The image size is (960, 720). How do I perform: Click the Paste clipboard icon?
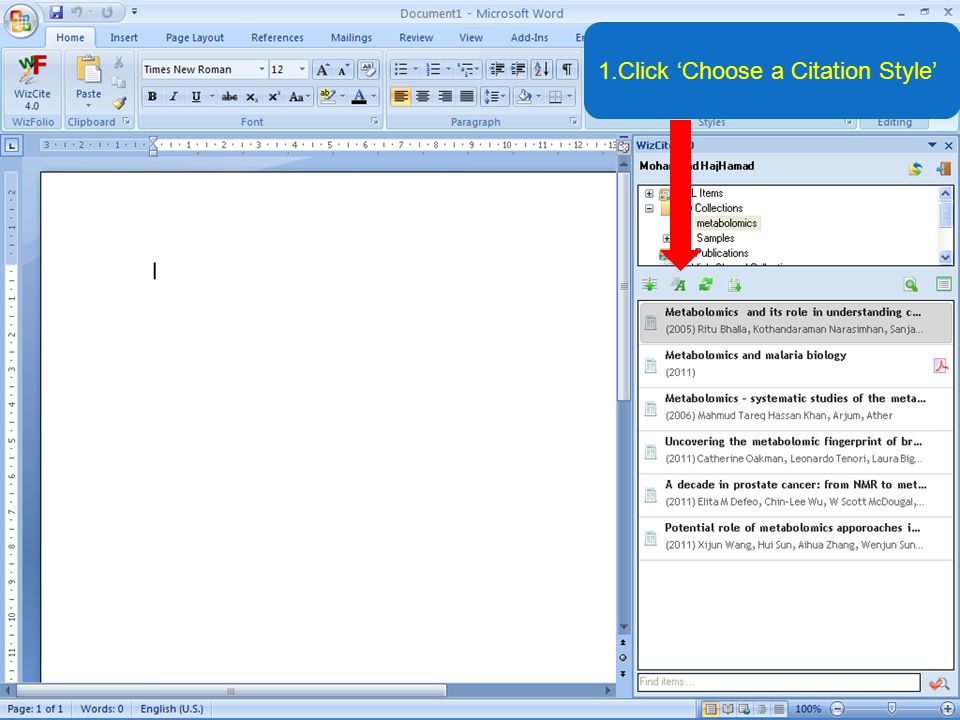89,70
